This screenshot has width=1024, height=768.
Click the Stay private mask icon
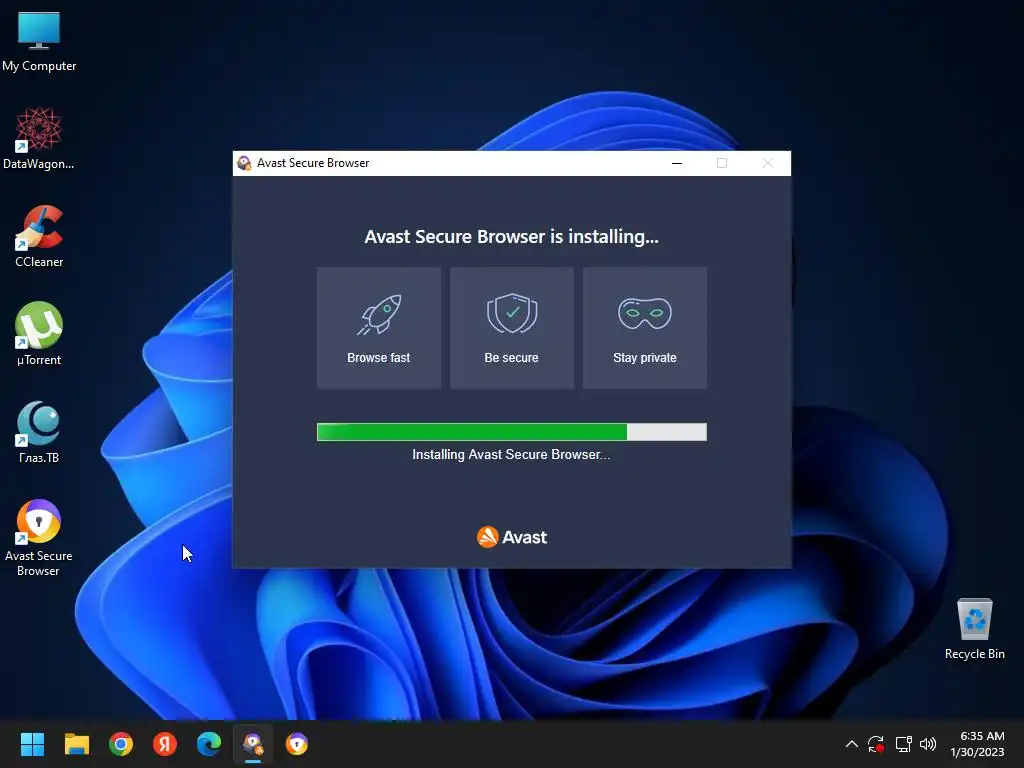[x=645, y=313]
